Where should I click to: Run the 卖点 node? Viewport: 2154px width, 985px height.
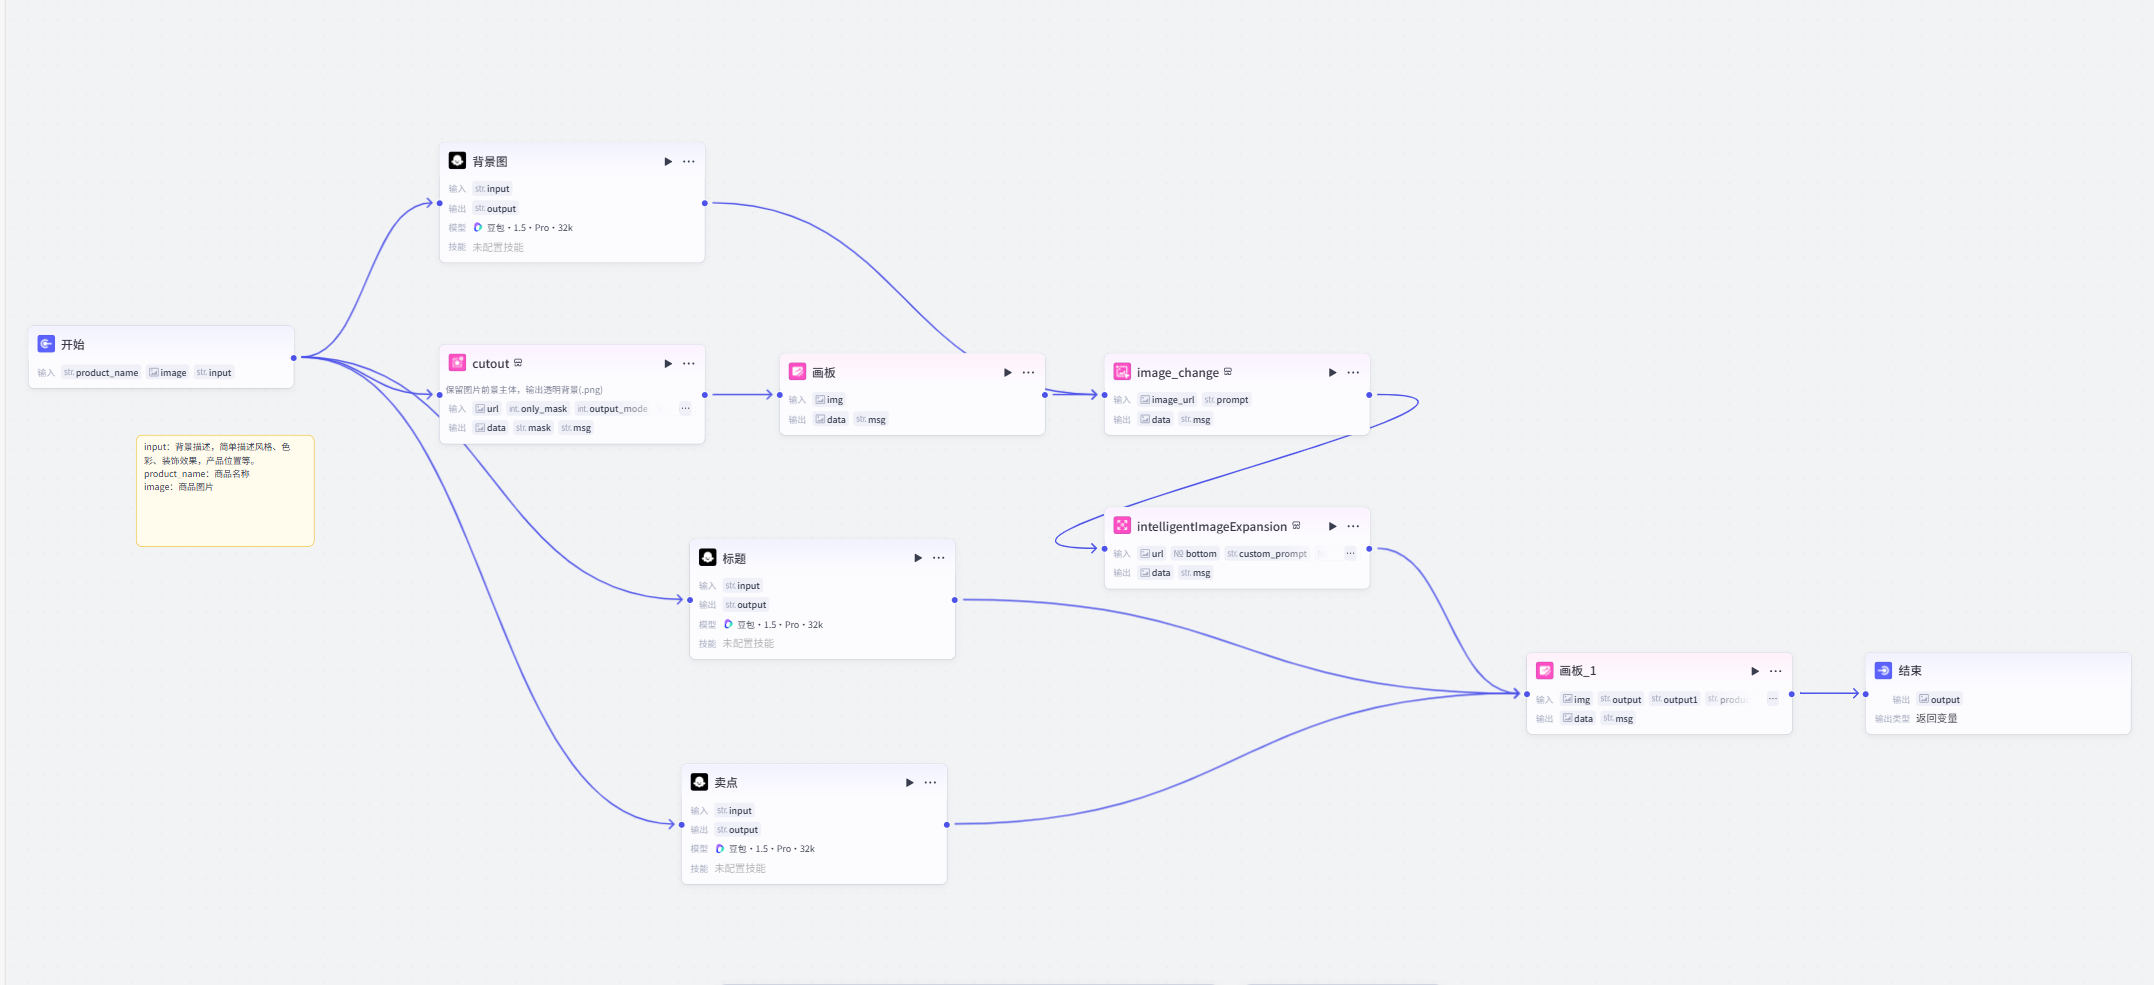tap(909, 783)
